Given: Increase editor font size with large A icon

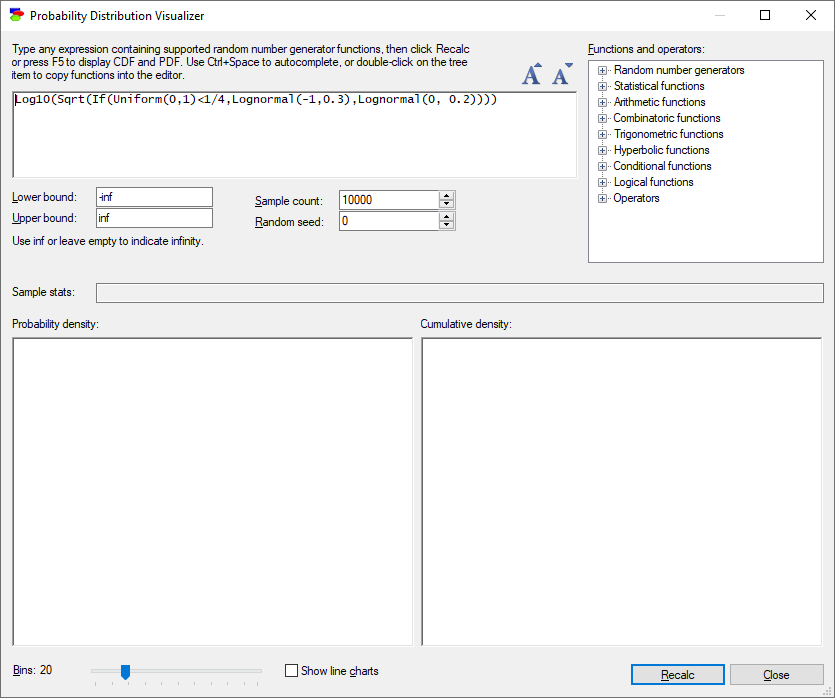Looking at the screenshot, I should coord(531,74).
